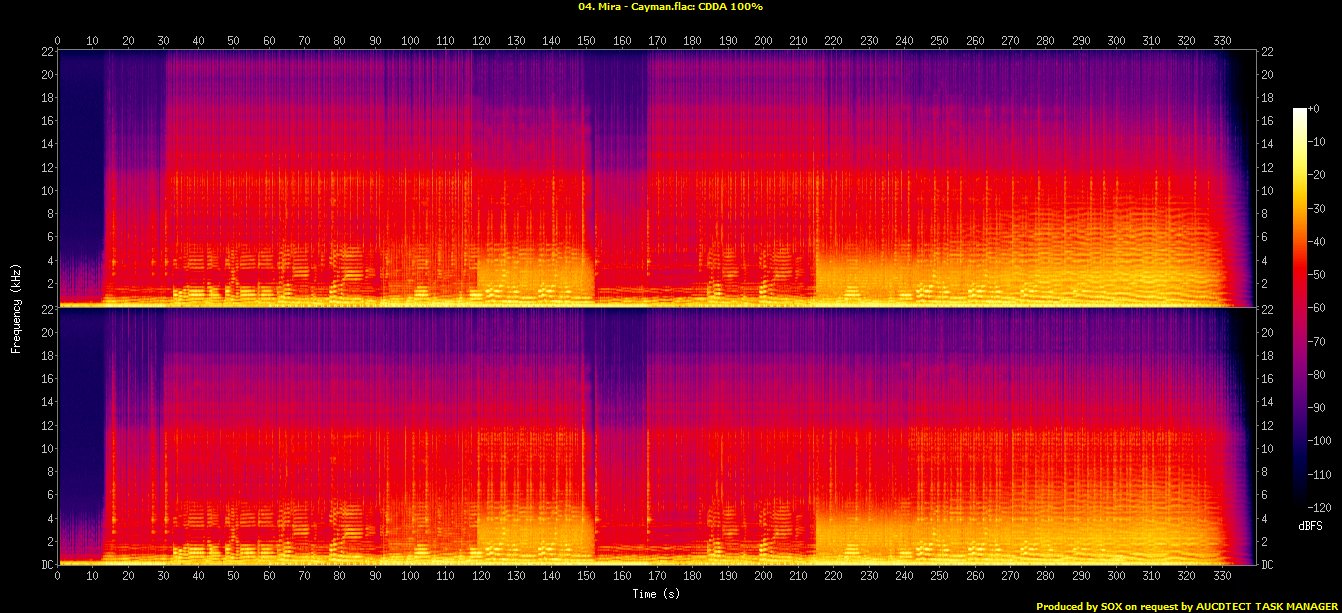Click "210" on the top time axis
The height and width of the screenshot is (613, 1342).
click(x=798, y=40)
